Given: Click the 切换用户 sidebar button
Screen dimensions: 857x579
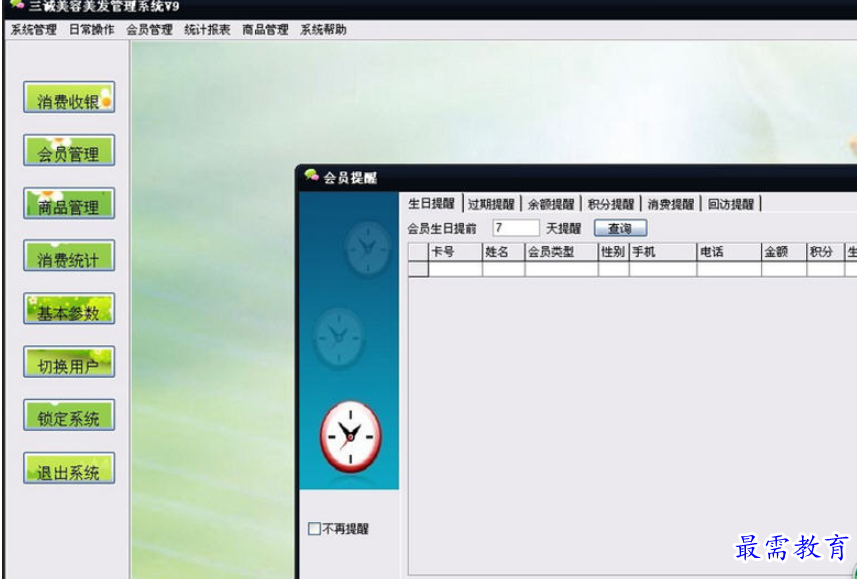Looking at the screenshot, I should coord(69,361).
